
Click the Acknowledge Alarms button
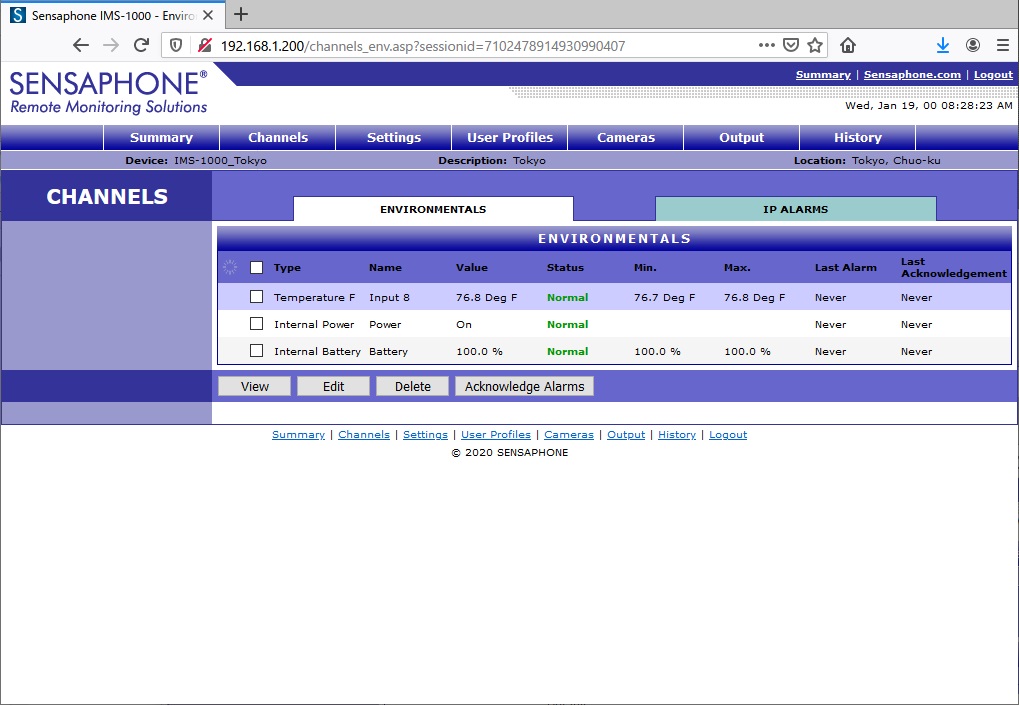click(x=524, y=386)
